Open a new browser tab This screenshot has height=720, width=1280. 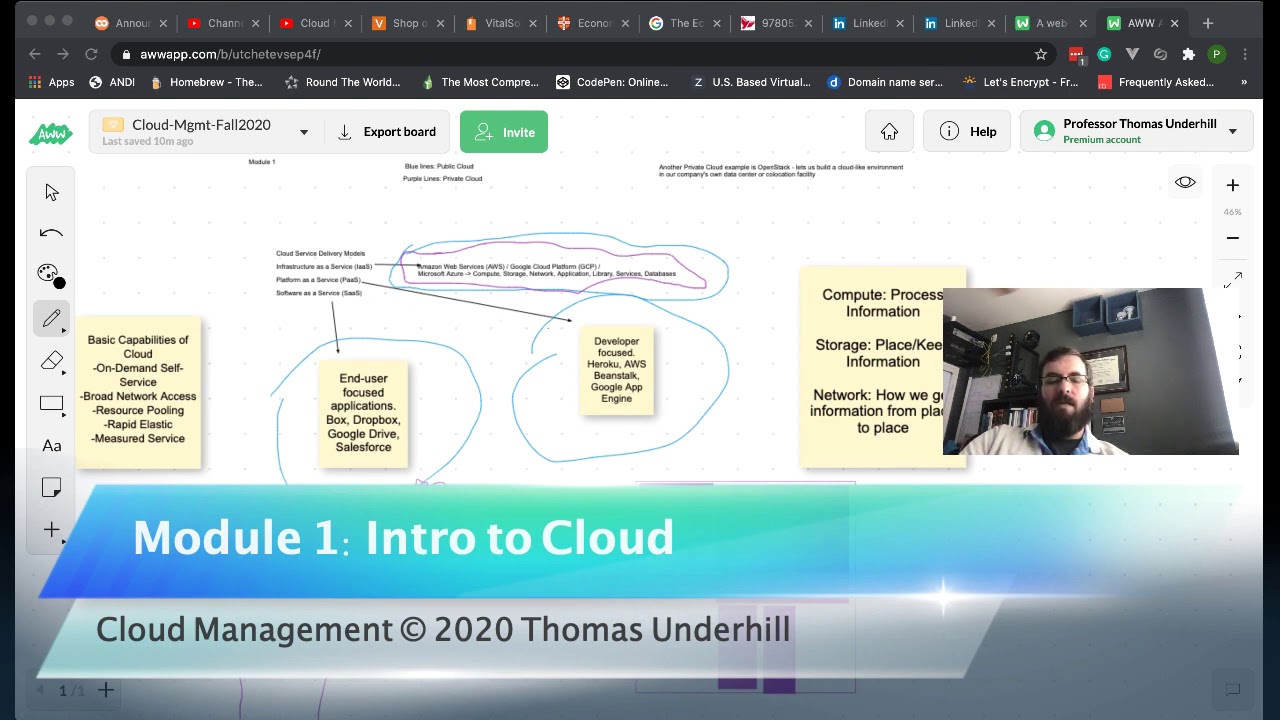(1208, 23)
